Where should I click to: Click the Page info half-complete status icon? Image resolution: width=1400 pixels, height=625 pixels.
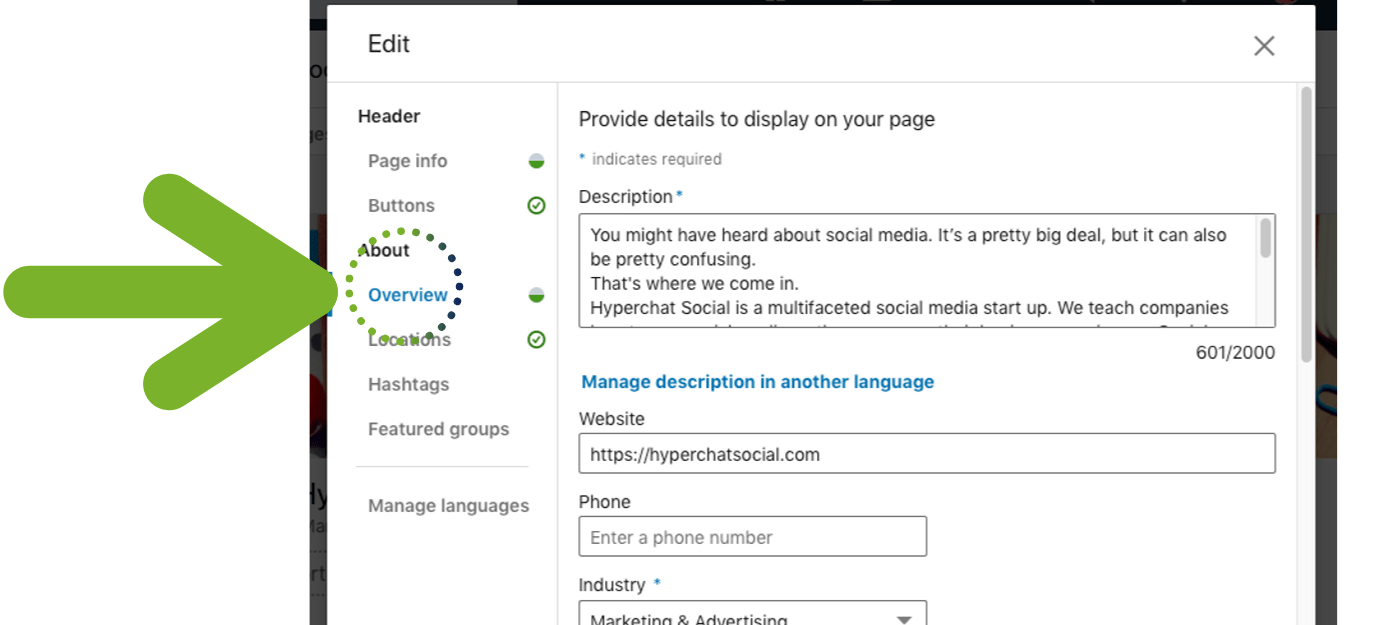[537, 161]
